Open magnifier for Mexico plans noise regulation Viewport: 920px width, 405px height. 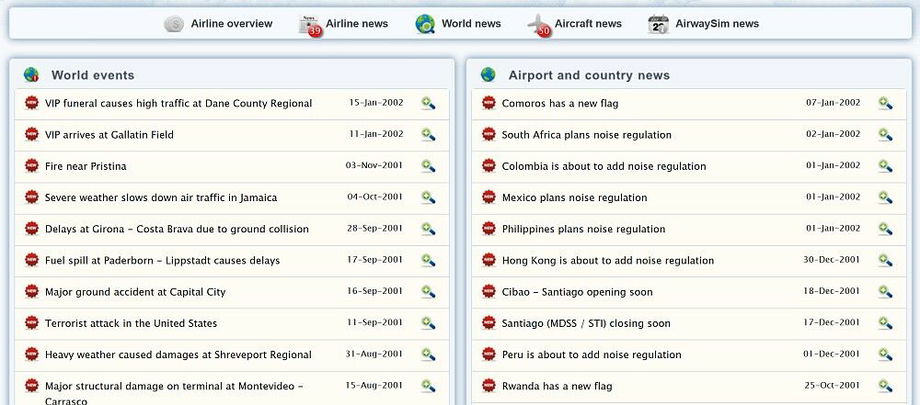(x=885, y=197)
